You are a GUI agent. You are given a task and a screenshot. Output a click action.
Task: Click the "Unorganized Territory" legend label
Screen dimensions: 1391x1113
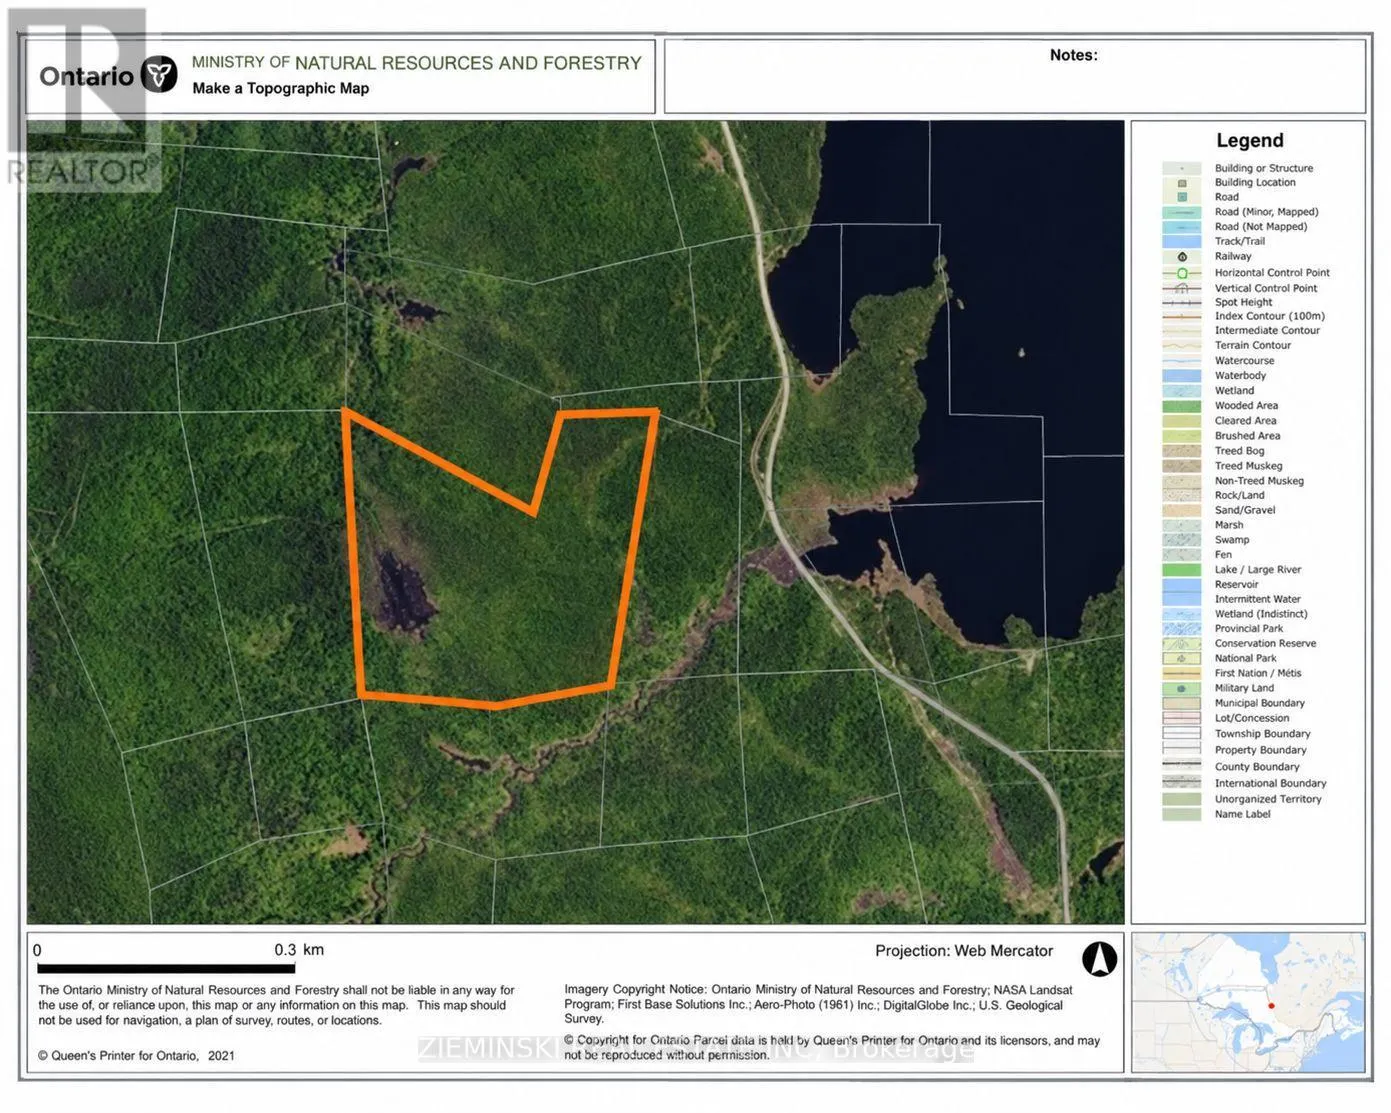coord(1268,799)
